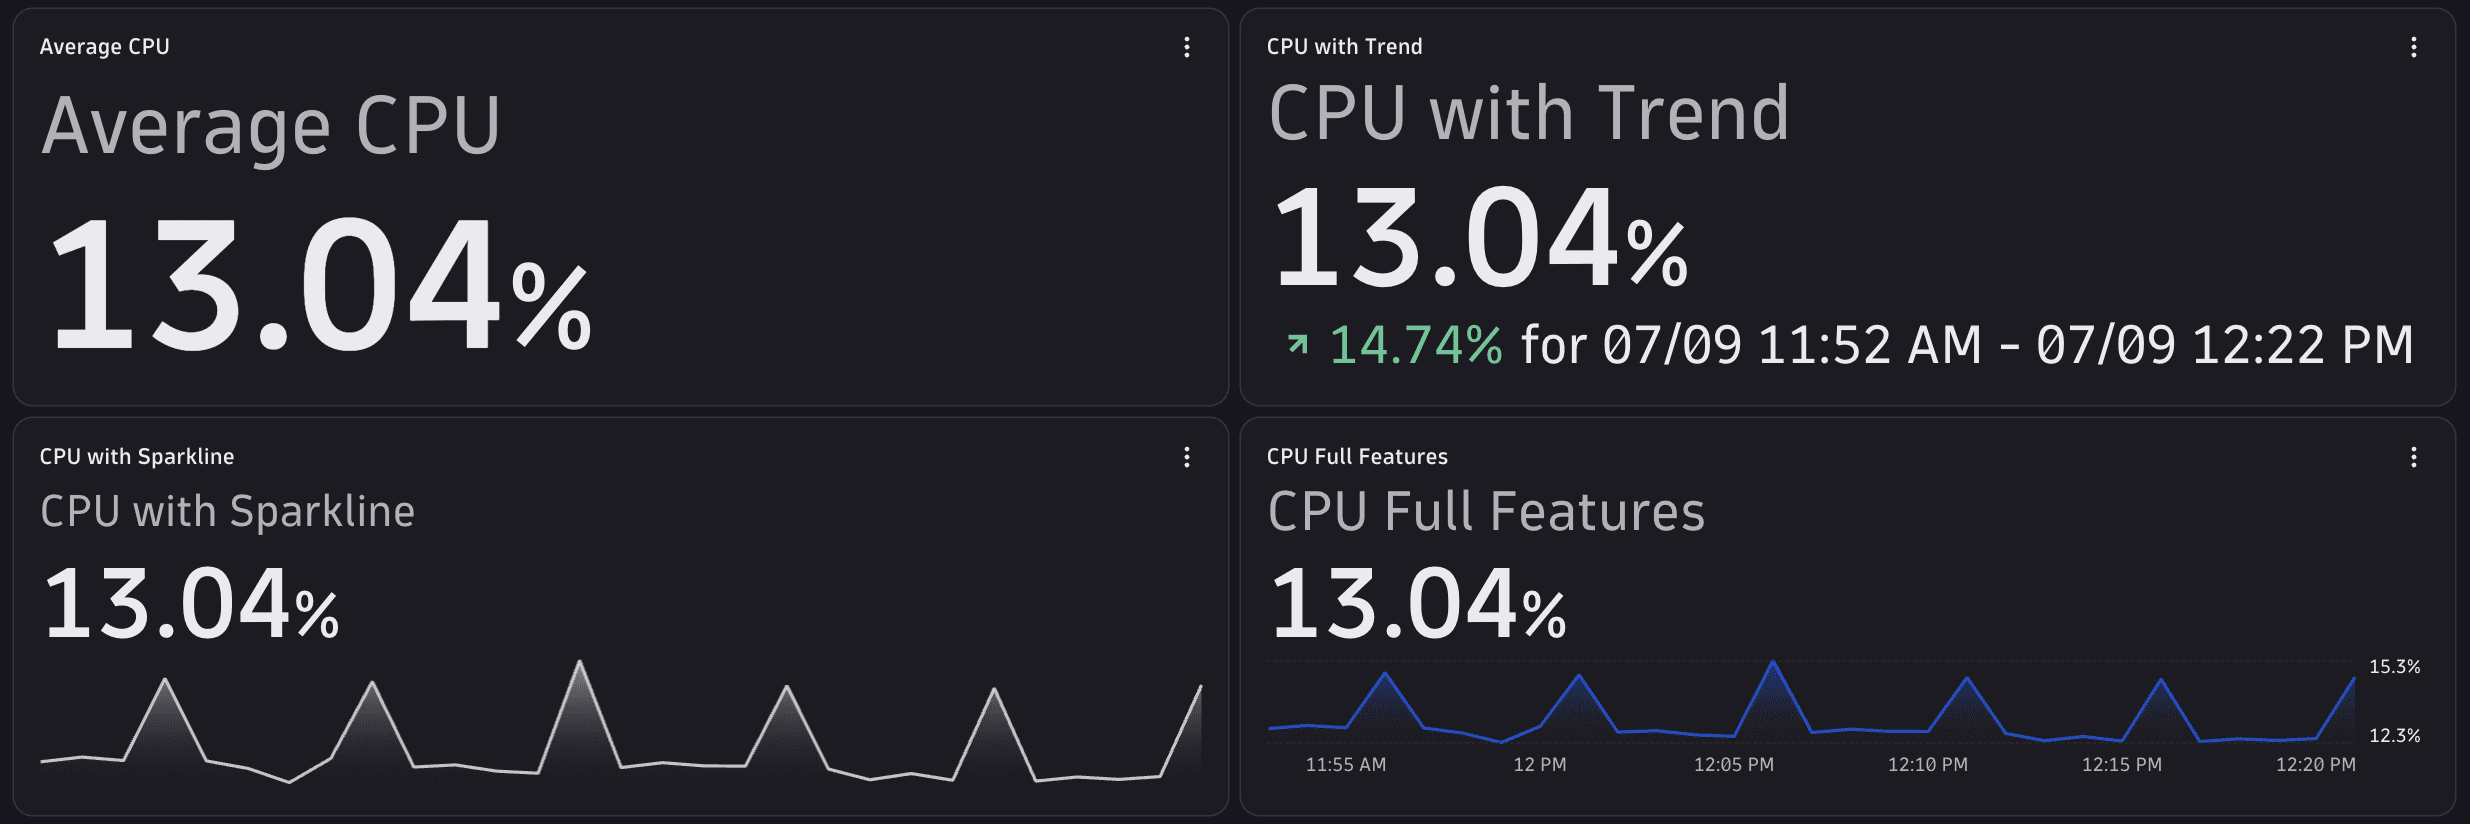Viewport: 2470px width, 824px height.
Task: Select the CPU with Trend tile title
Action: point(1344,47)
